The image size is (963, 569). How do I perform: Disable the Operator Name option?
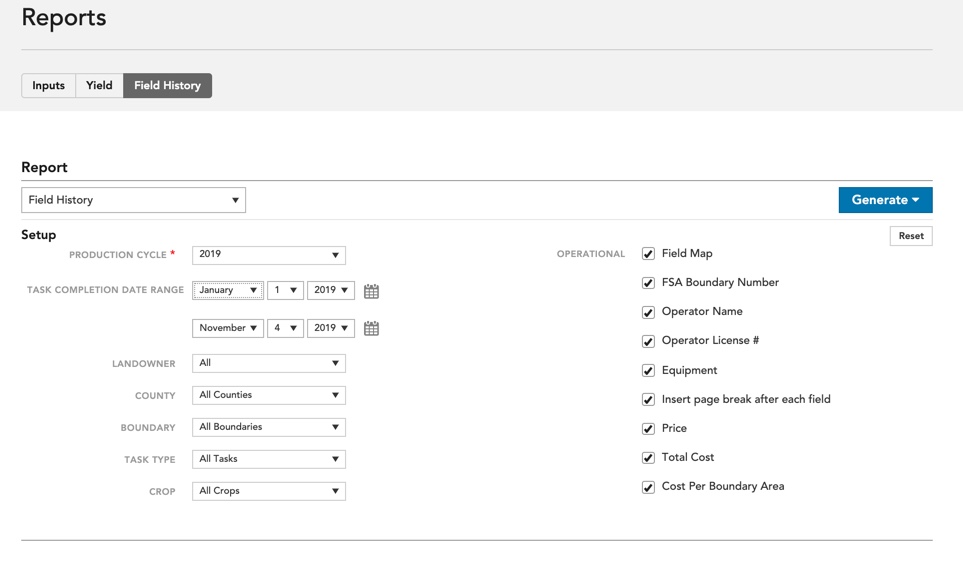click(x=648, y=312)
